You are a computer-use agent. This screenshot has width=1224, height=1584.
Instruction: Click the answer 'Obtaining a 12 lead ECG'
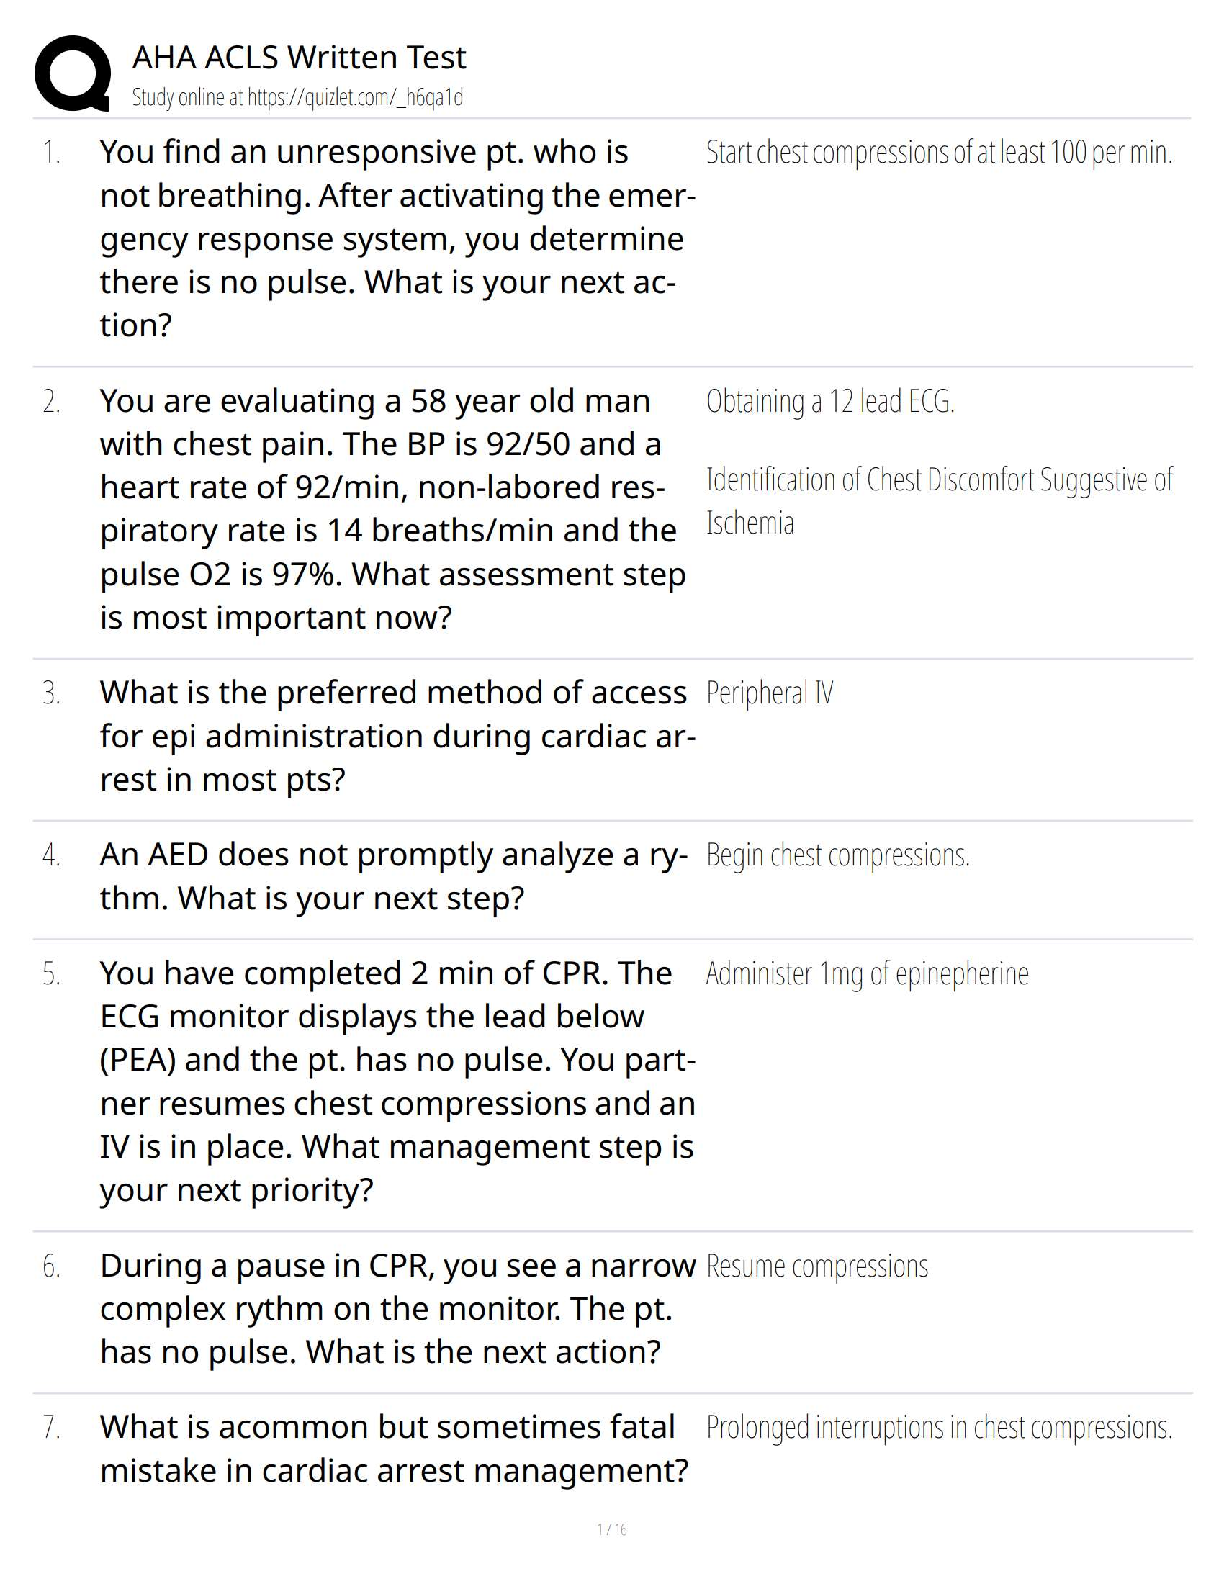(x=830, y=401)
